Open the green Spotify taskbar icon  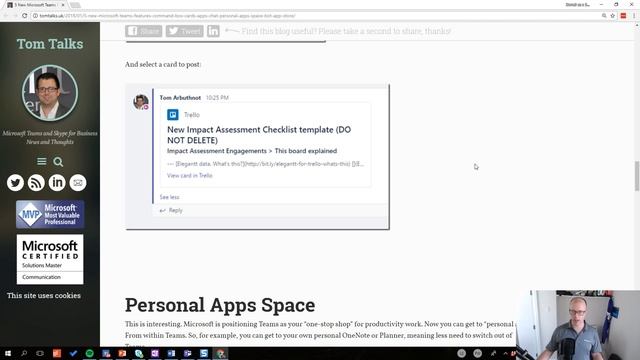click(x=89, y=353)
